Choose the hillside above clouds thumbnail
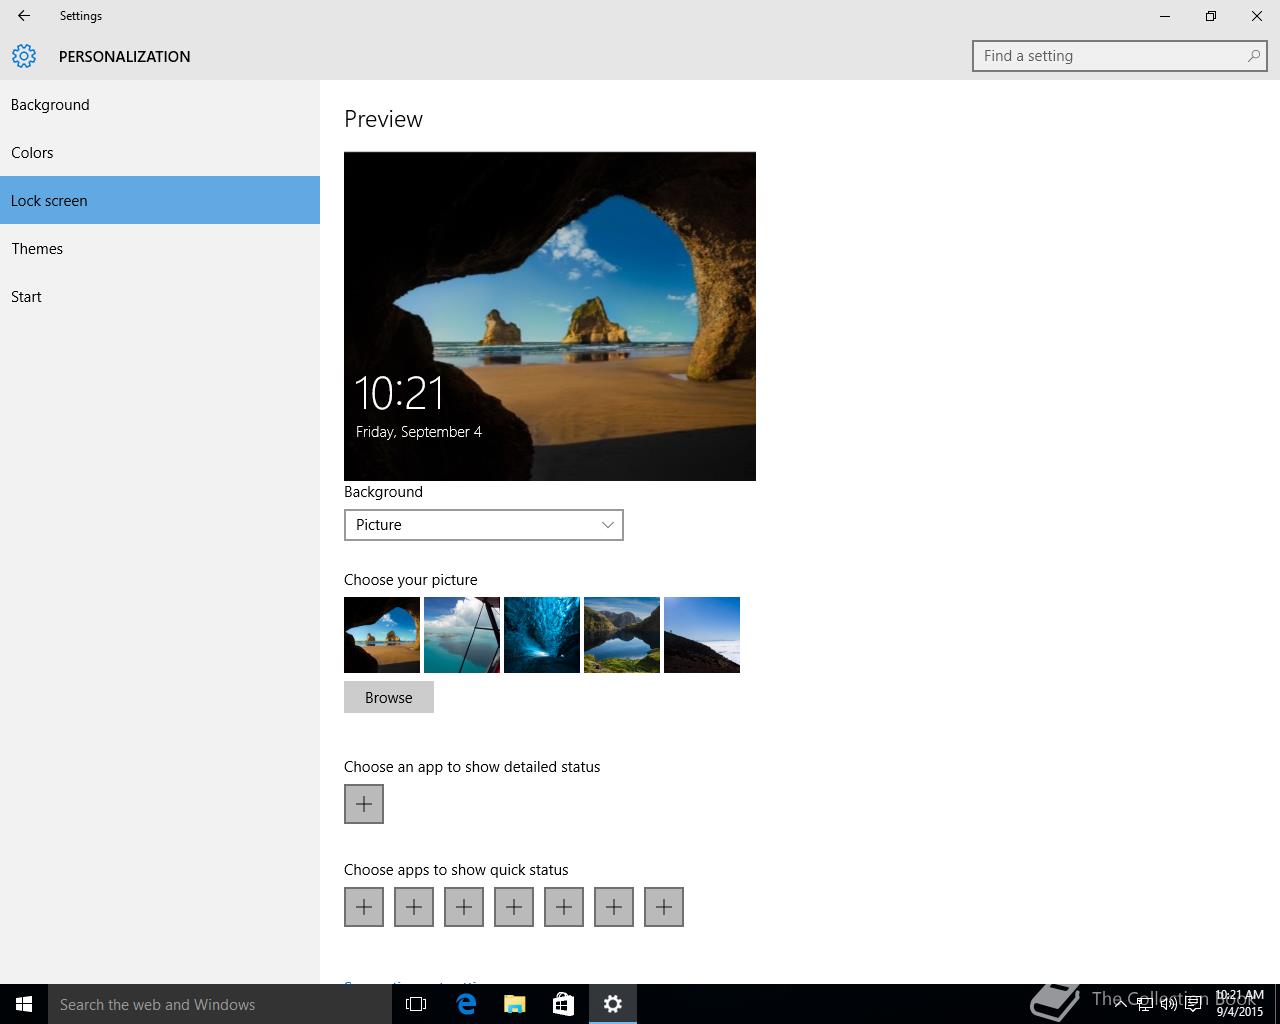 coord(702,635)
